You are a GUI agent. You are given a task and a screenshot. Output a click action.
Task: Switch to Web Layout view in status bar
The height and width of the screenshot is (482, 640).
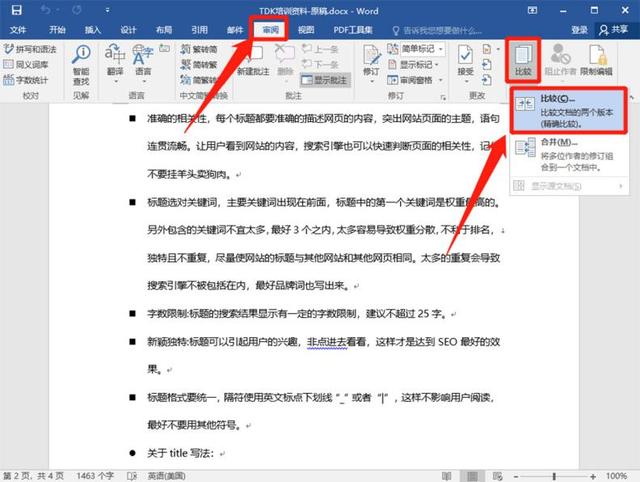(497, 476)
